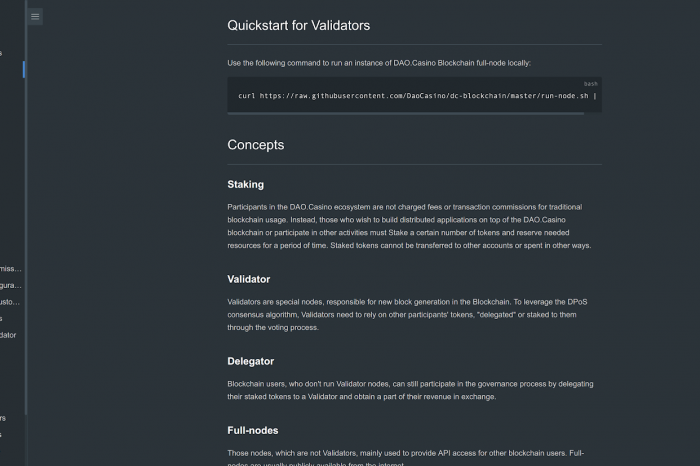Click the Validator description paragraph
This screenshot has width=700, height=466.
(407, 315)
